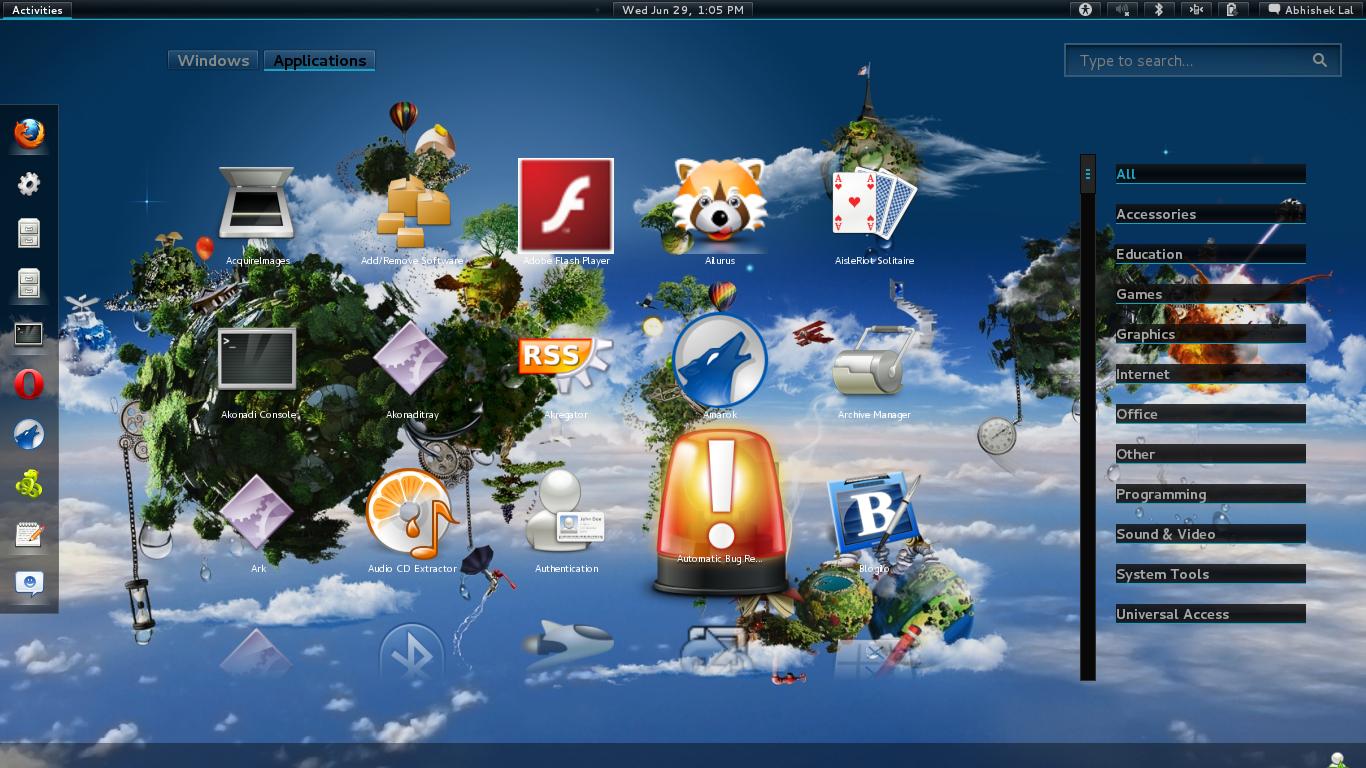Viewport: 1366px width, 768px height.
Task: Launch Firefox from the dock
Action: coord(29,133)
